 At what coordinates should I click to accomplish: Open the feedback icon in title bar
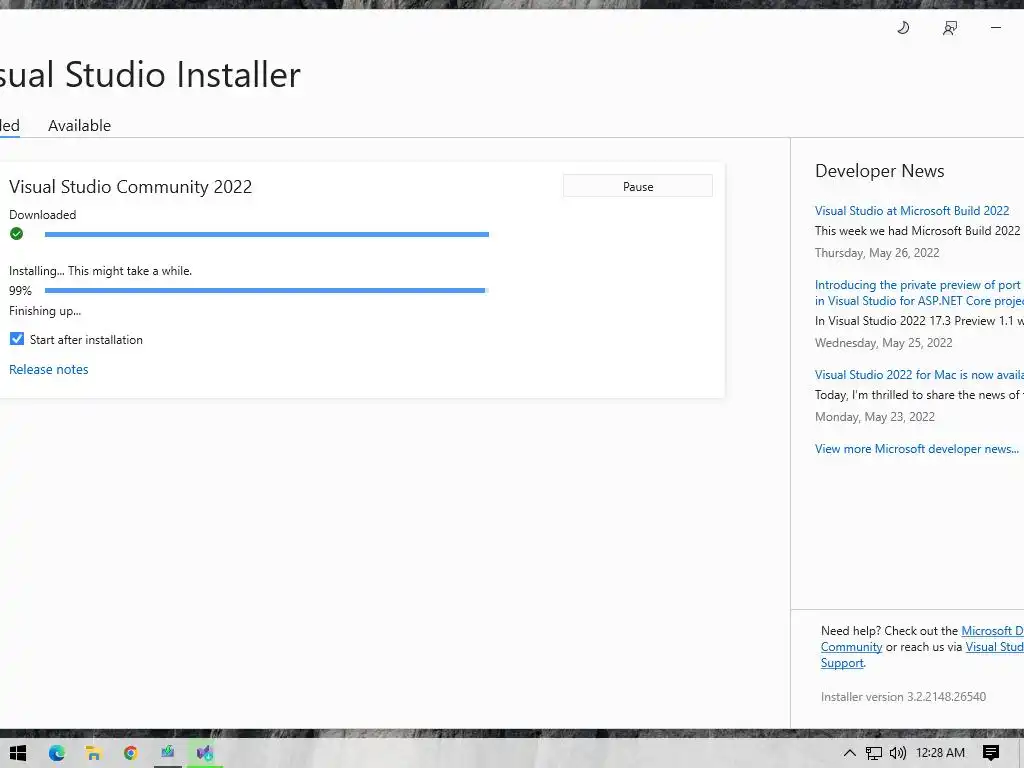[950, 27]
